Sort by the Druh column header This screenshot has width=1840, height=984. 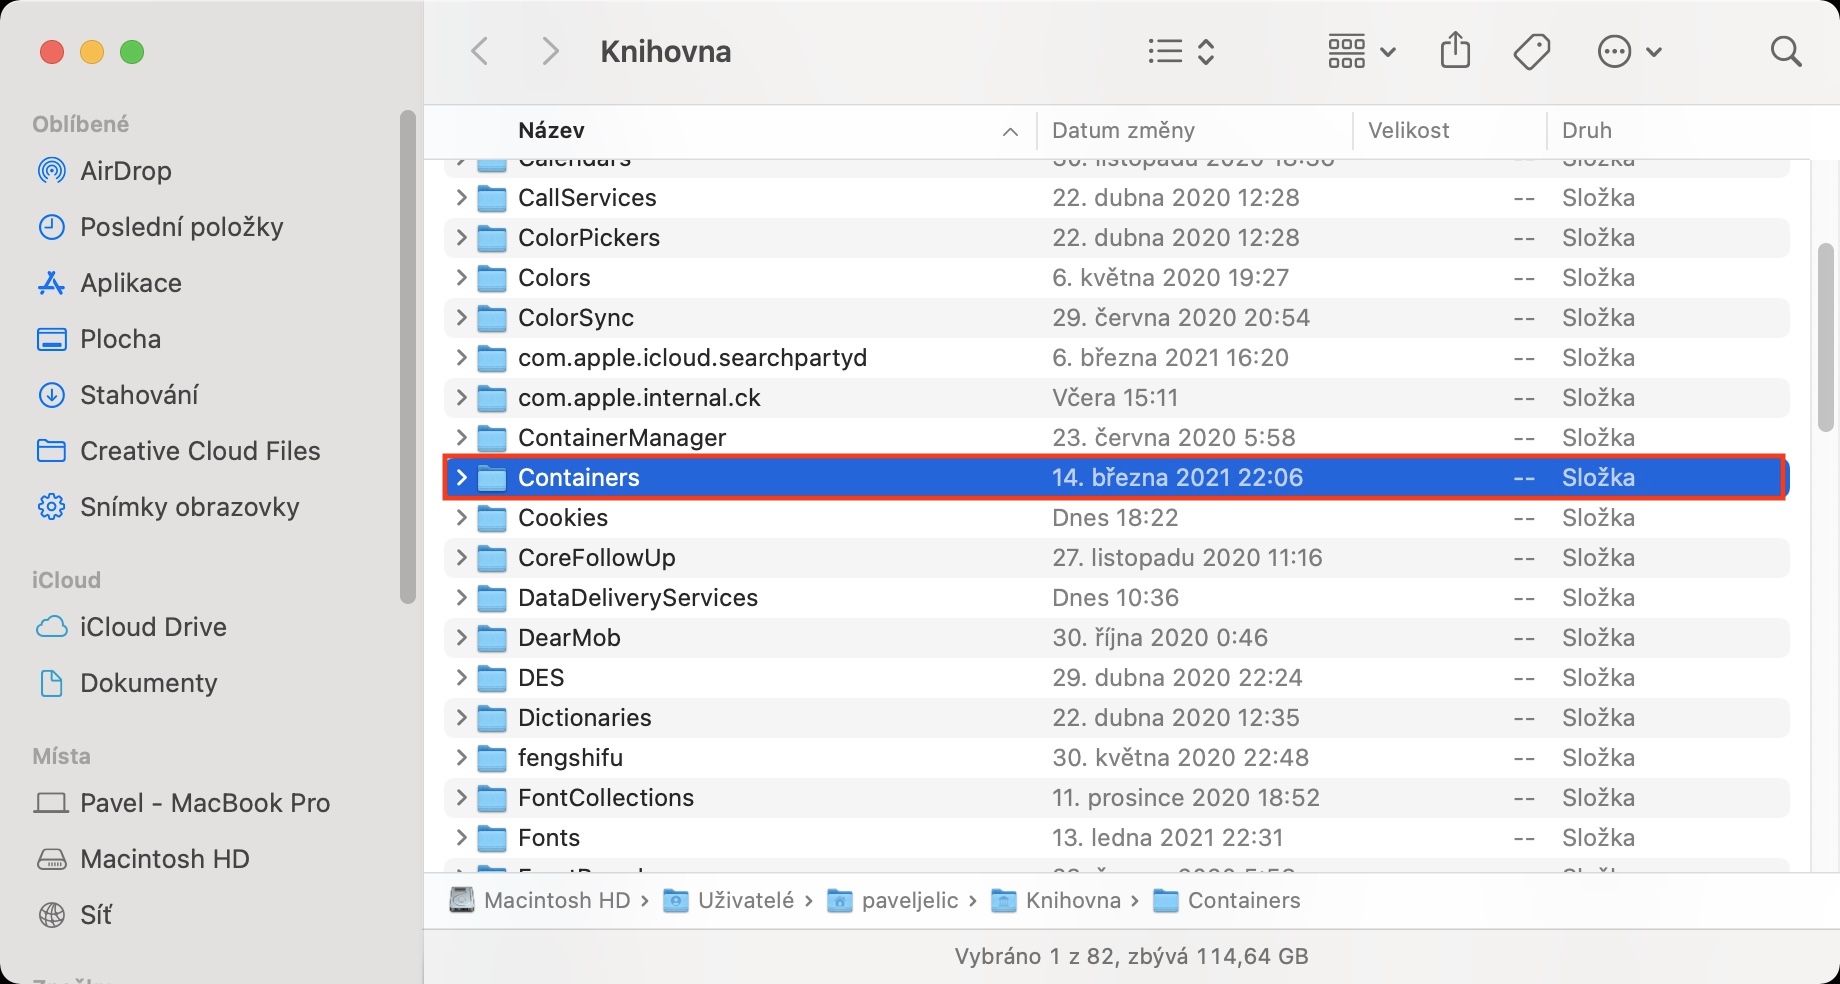(x=1587, y=130)
